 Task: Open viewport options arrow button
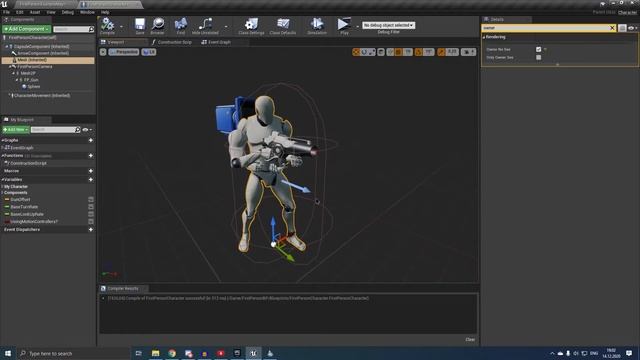[103, 52]
